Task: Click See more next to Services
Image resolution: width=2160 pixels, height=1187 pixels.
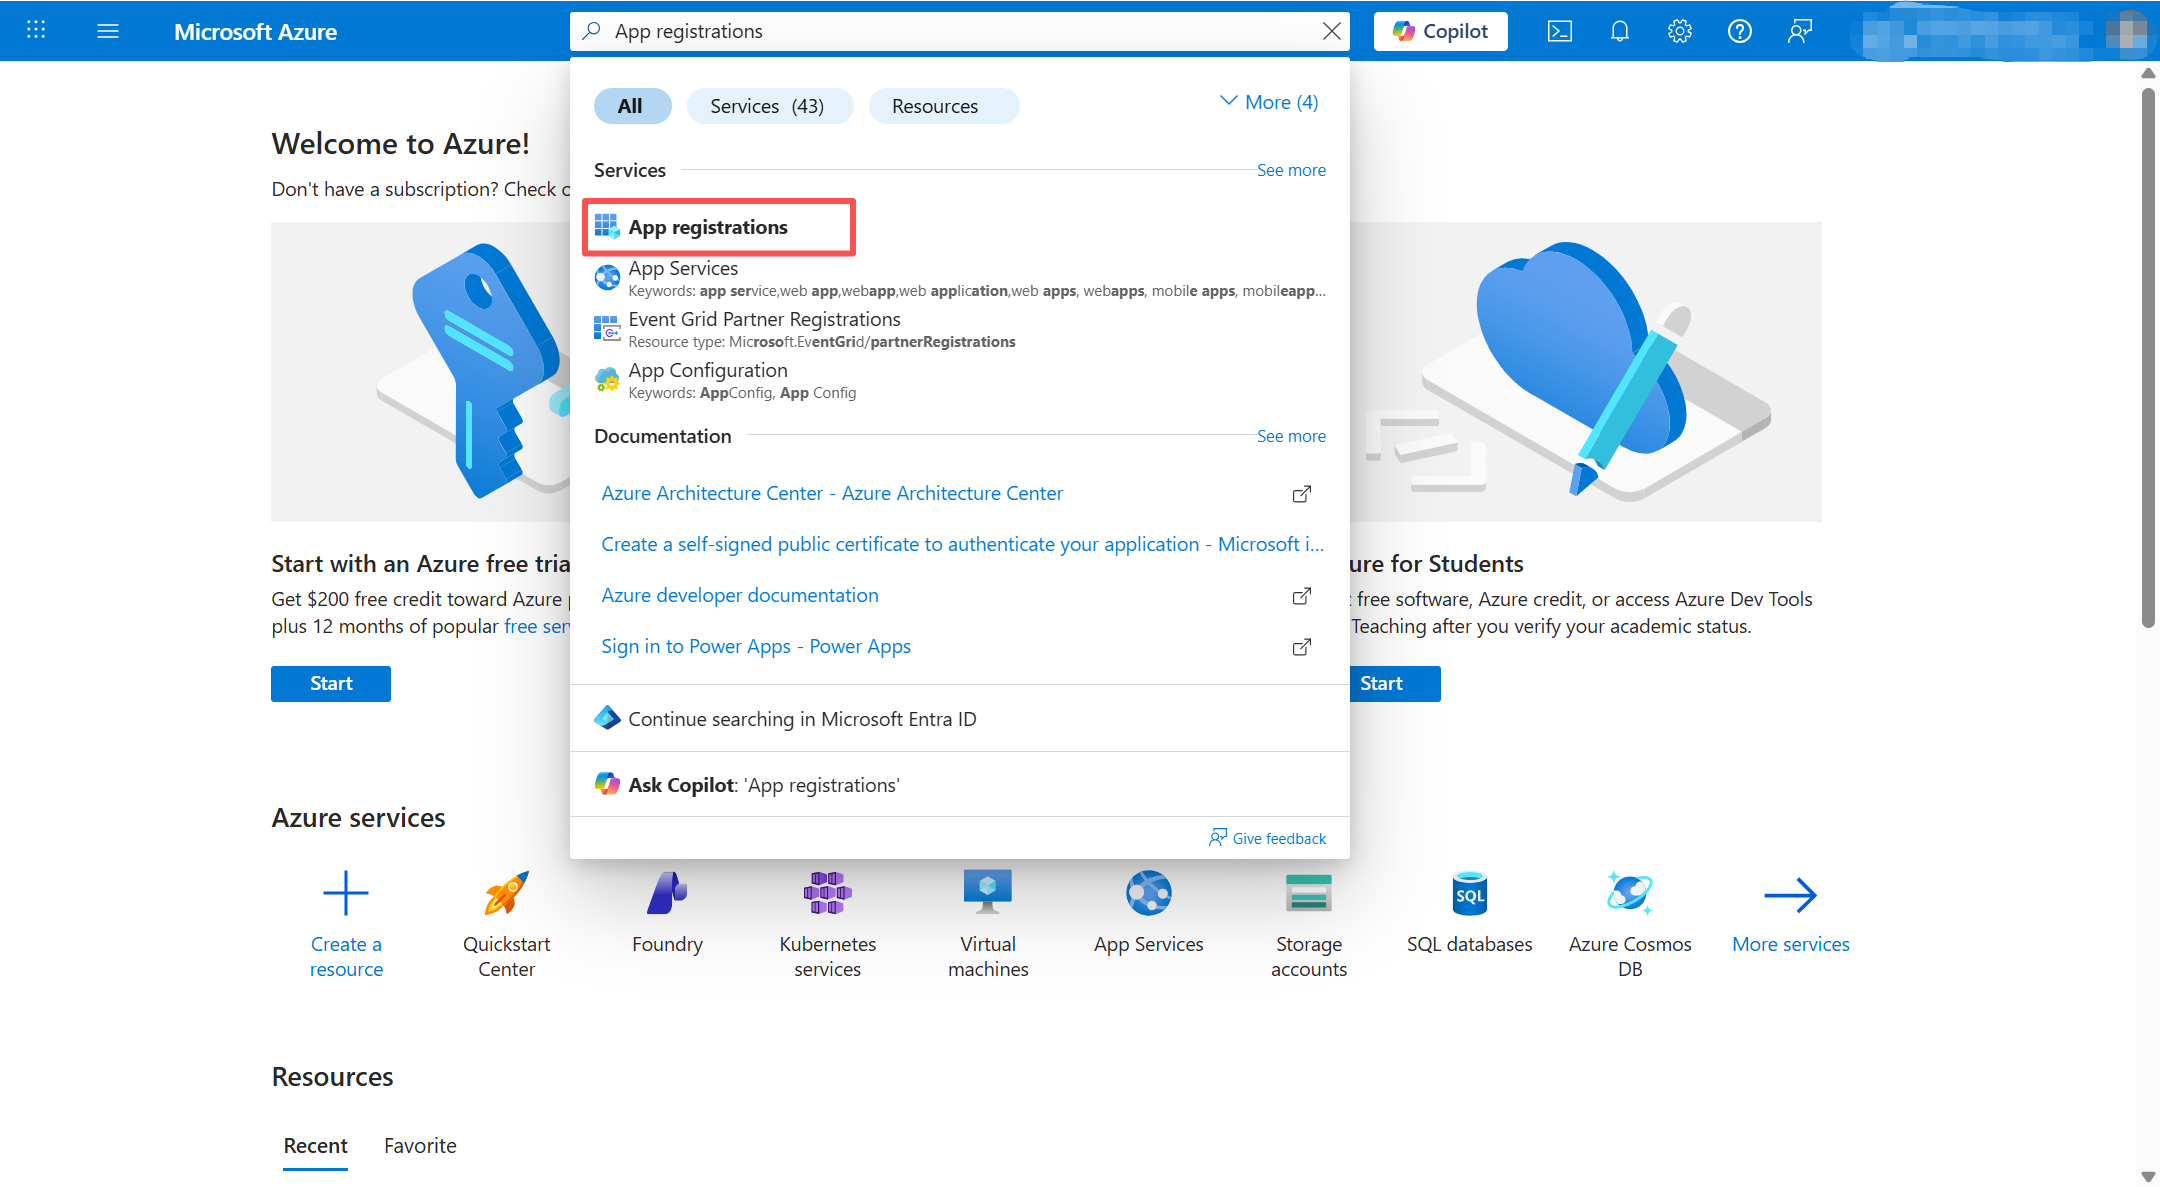Action: coord(1291,170)
